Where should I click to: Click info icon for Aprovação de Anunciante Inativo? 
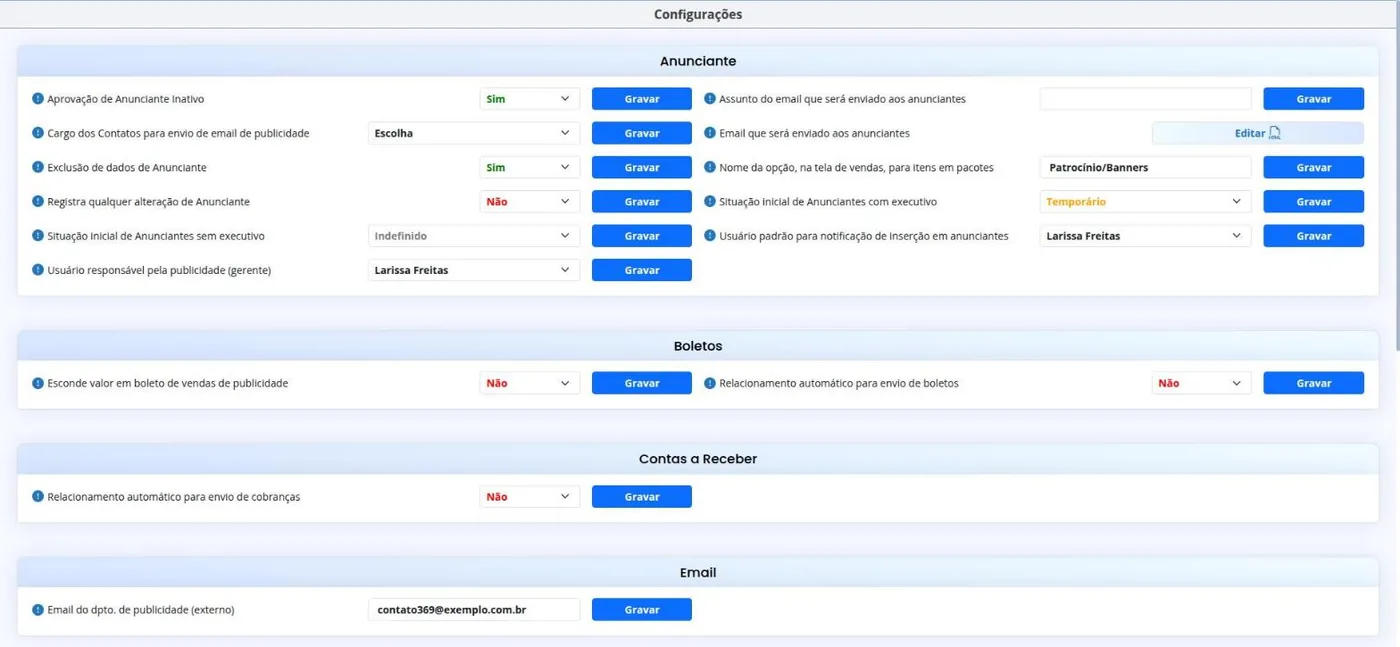[x=38, y=99]
